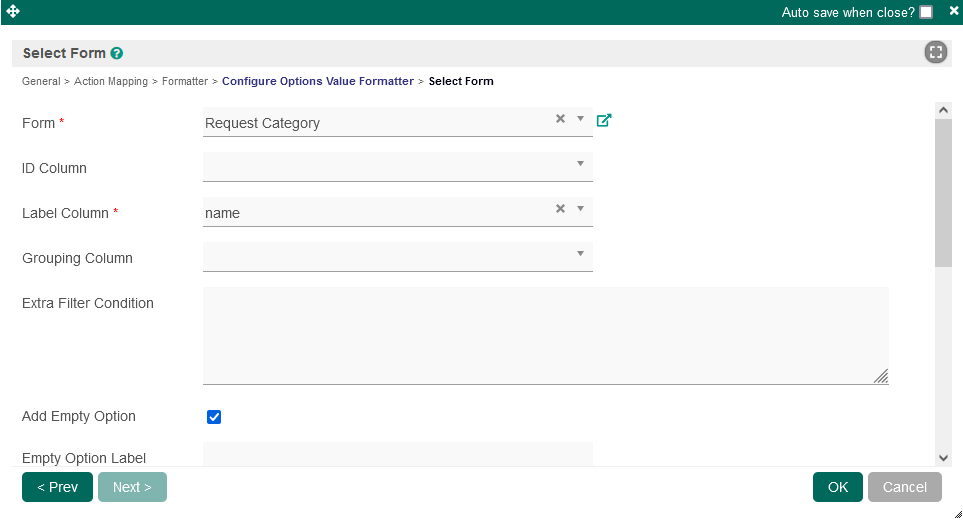The height and width of the screenshot is (520, 963).
Task: Click the OK button
Action: click(x=837, y=487)
